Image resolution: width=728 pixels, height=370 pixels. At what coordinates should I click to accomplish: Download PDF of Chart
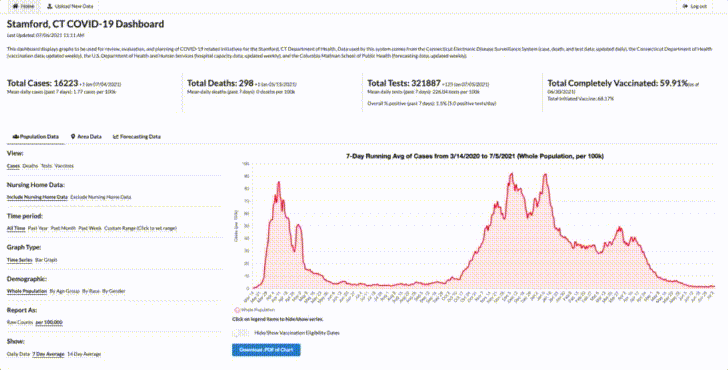266,350
